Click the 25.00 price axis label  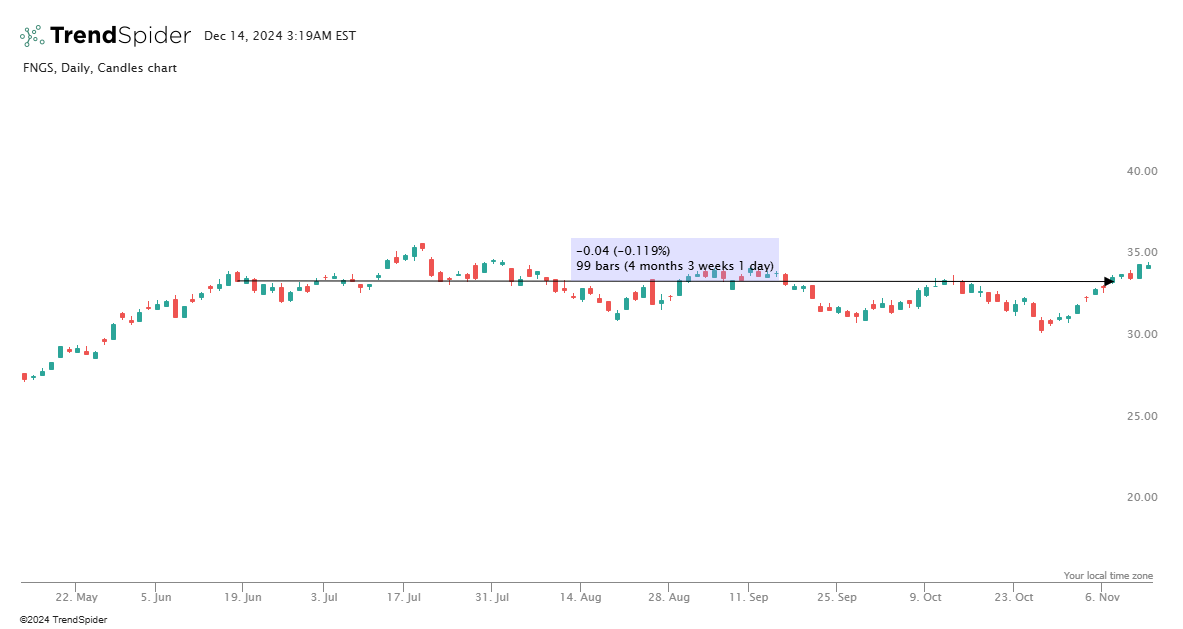click(x=1142, y=416)
